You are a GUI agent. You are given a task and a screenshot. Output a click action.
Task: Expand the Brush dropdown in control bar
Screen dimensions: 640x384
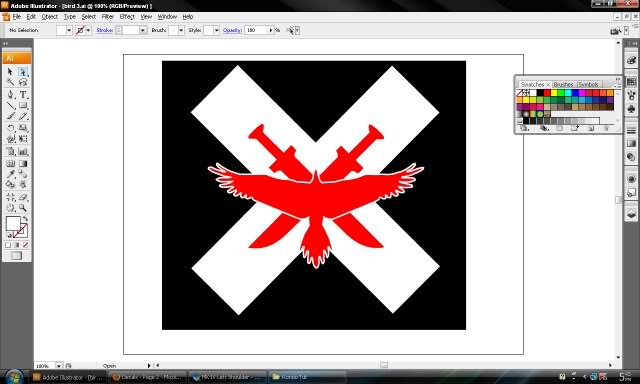point(181,30)
